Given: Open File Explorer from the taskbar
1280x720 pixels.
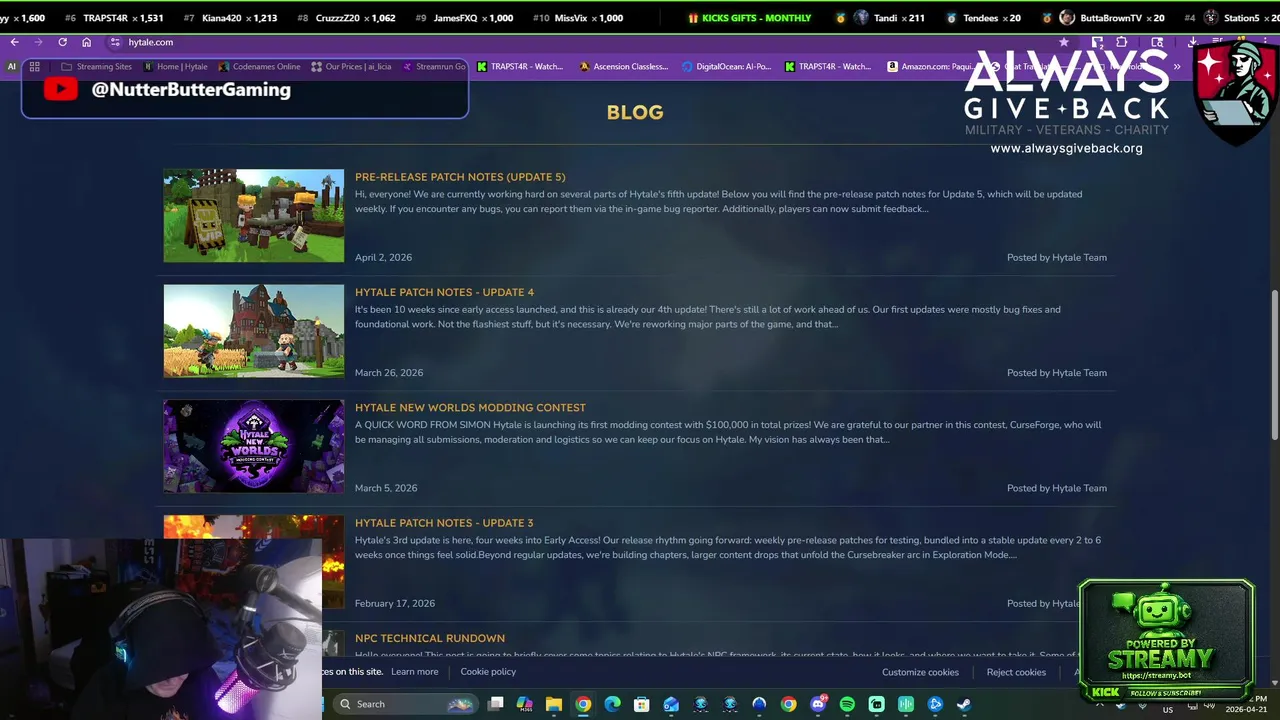Looking at the screenshot, I should tap(553, 704).
